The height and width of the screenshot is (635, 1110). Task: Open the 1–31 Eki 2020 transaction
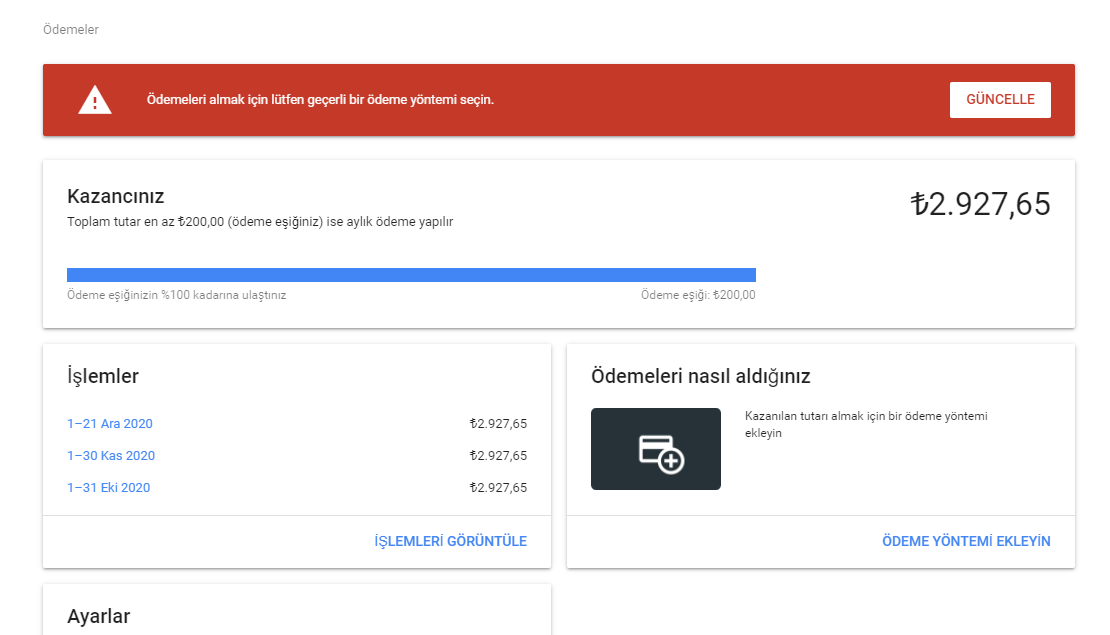[108, 487]
